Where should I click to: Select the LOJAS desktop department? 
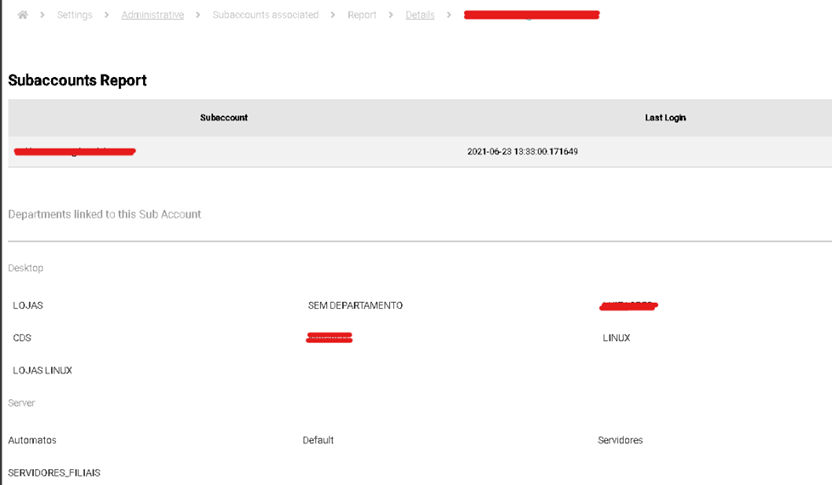pos(28,306)
